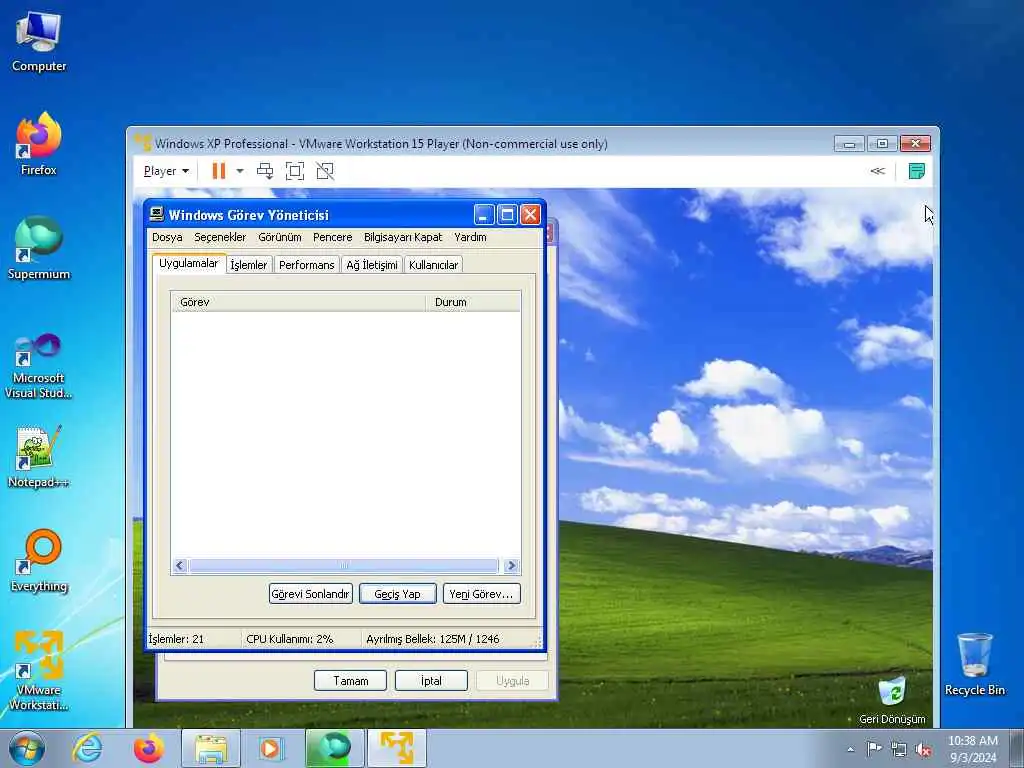Show hidden tray icons arrow
This screenshot has width=1024, height=768.
[850, 750]
